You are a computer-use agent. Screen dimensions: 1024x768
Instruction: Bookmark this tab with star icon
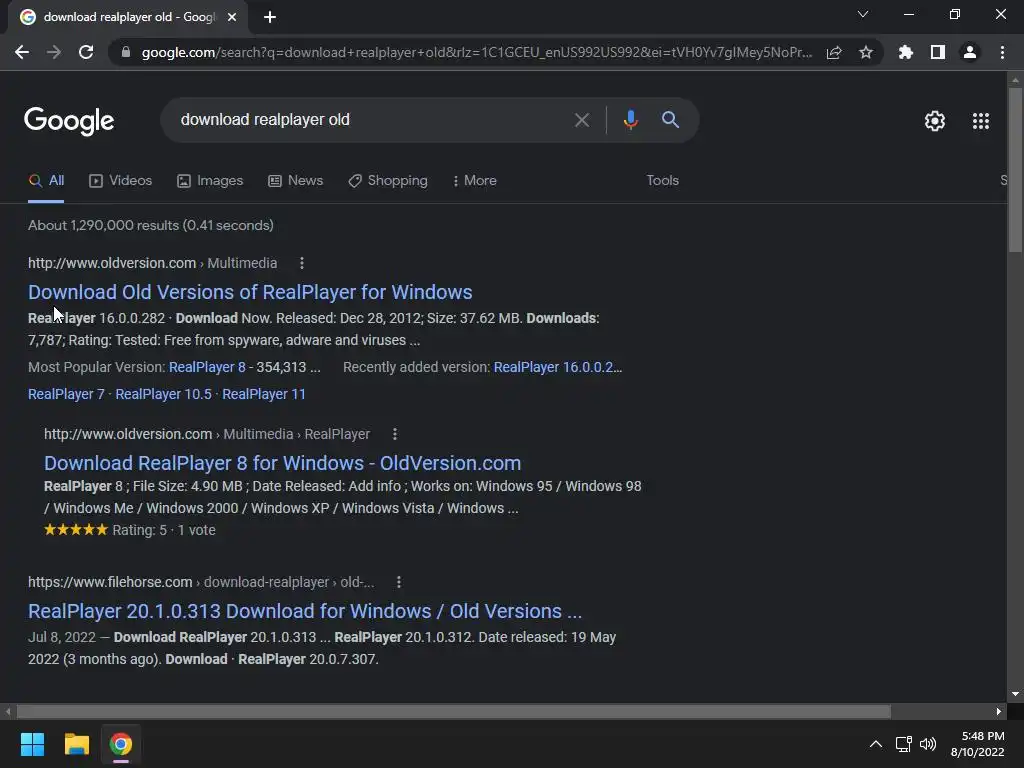pyautogui.click(x=866, y=52)
